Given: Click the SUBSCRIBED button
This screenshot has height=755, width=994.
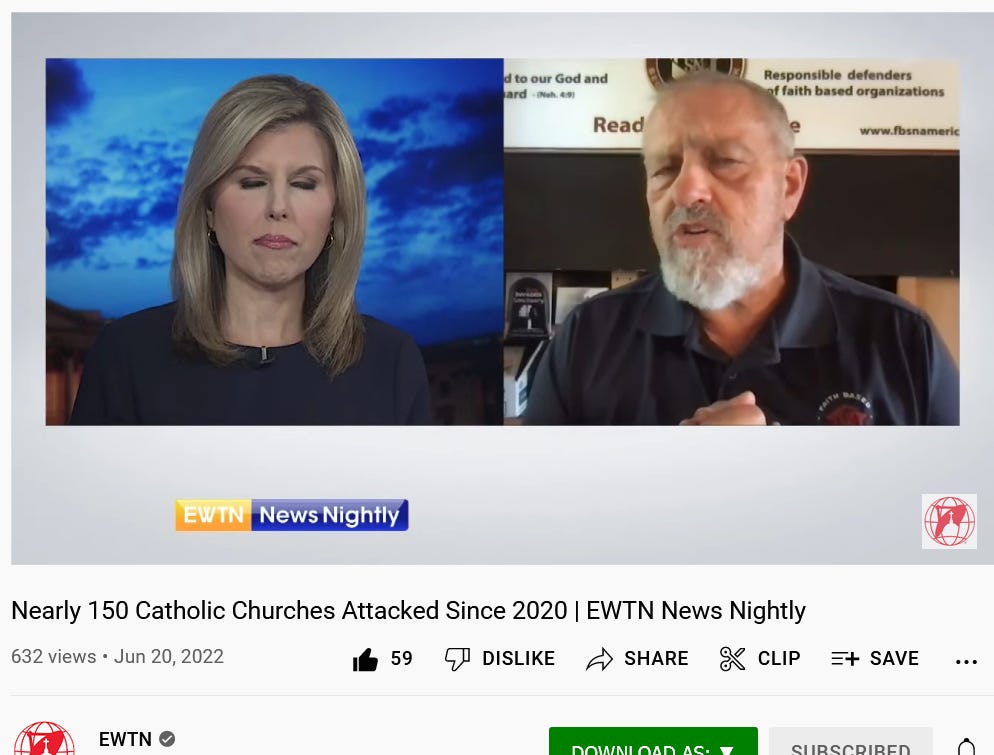Looking at the screenshot, I should 851,742.
